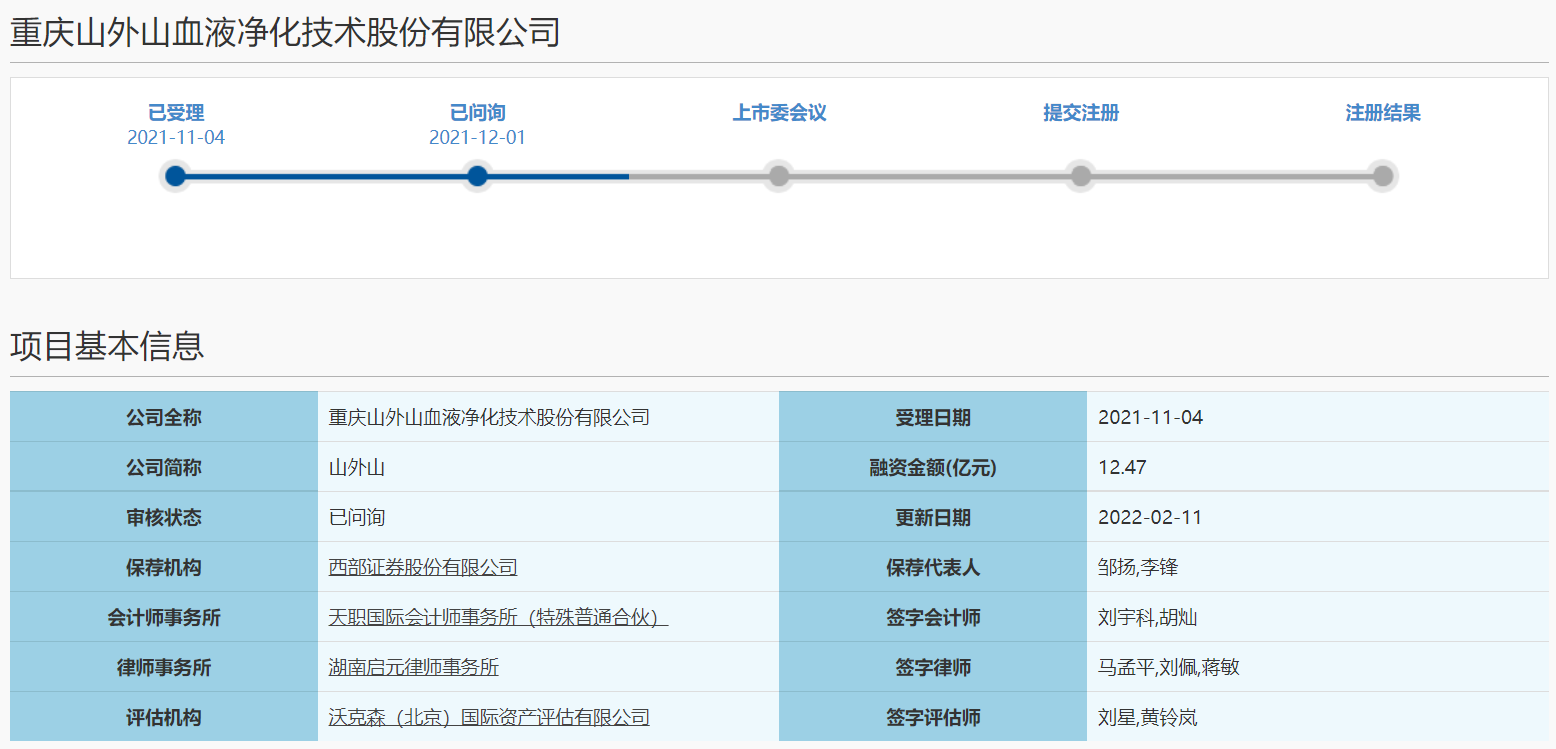Click the financing amount 12.47
Image resolution: width=1556 pixels, height=749 pixels.
pyautogui.click(x=1124, y=467)
